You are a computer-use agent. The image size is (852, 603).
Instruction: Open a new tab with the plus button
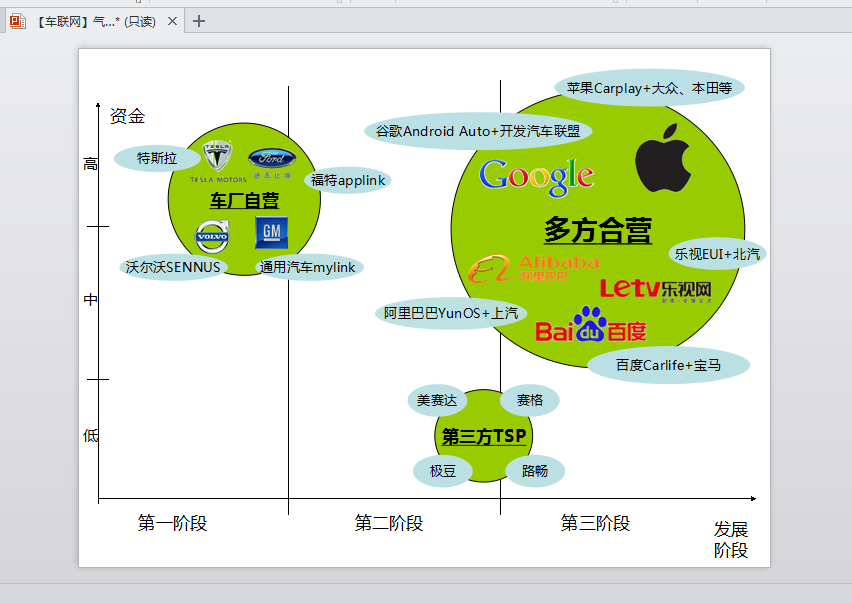click(x=199, y=21)
